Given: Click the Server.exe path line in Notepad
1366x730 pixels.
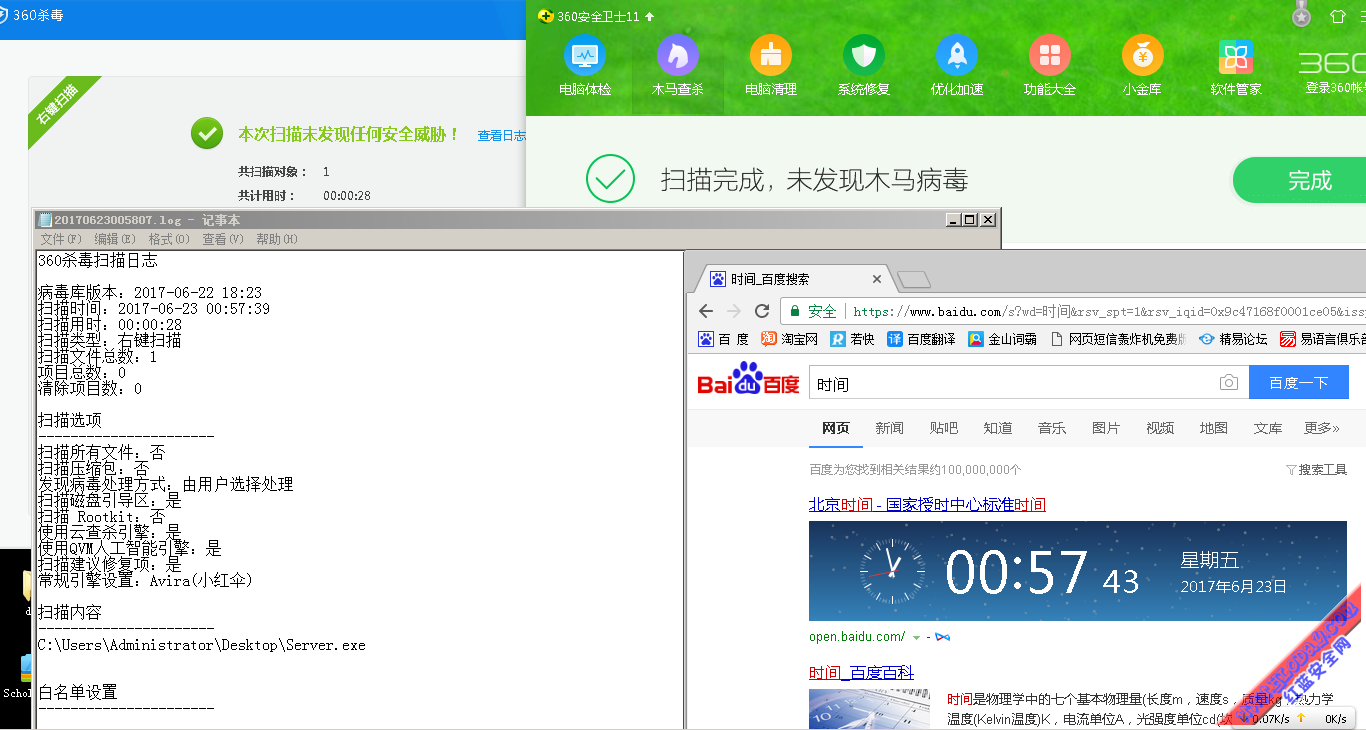Looking at the screenshot, I should [x=201, y=645].
